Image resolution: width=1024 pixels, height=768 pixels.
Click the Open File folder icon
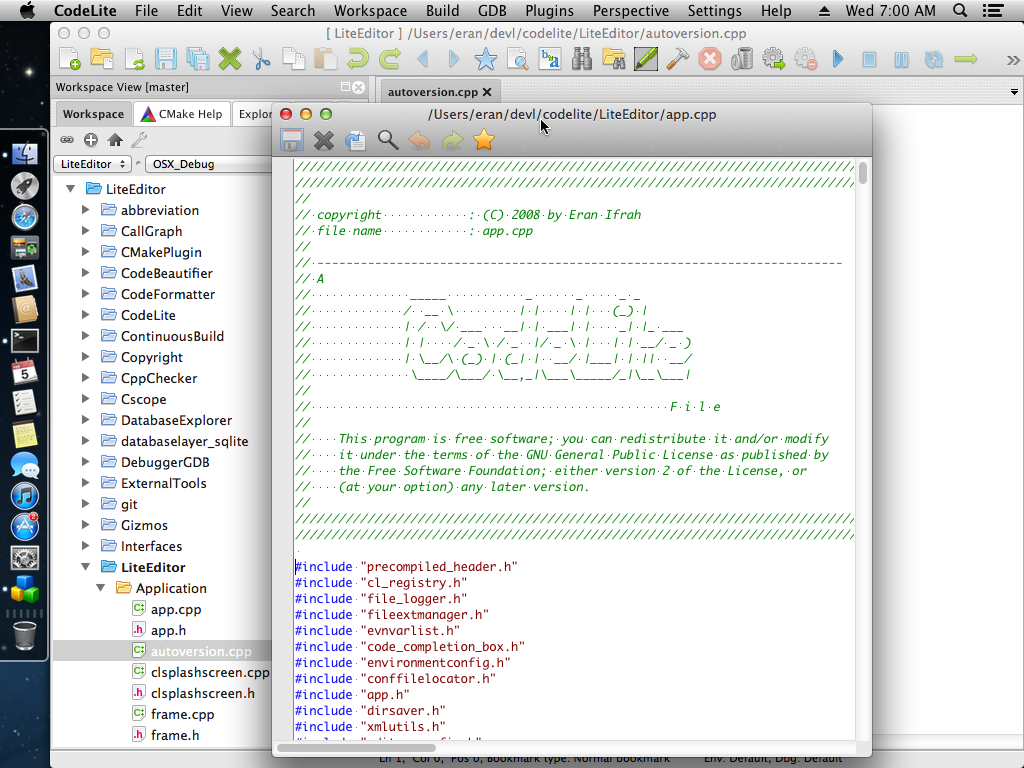click(x=102, y=59)
